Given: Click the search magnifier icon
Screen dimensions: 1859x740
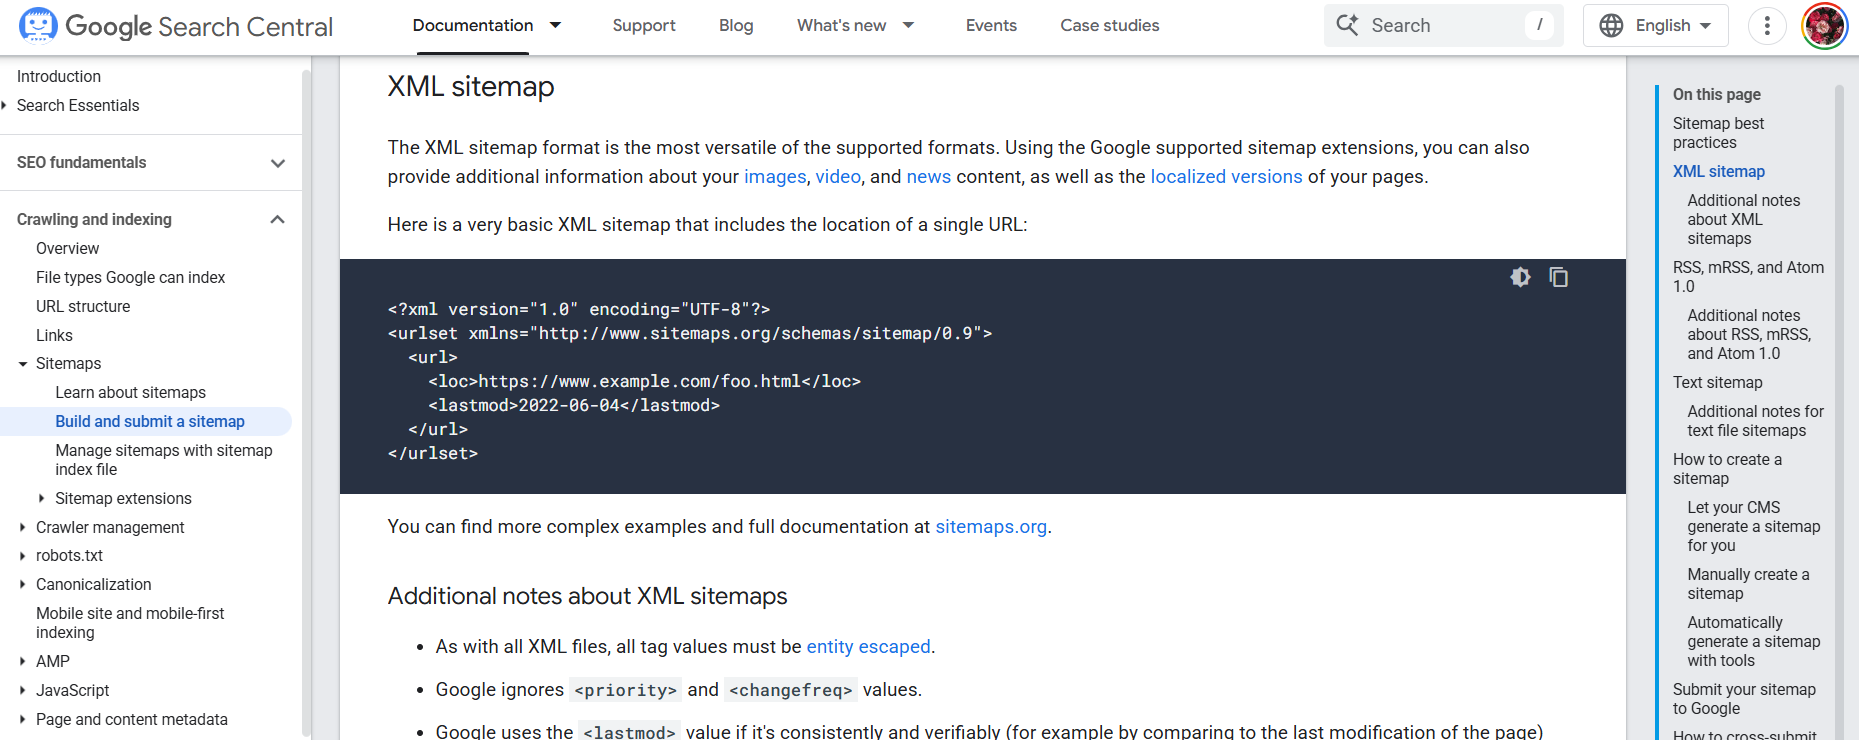Looking at the screenshot, I should 1347,26.
